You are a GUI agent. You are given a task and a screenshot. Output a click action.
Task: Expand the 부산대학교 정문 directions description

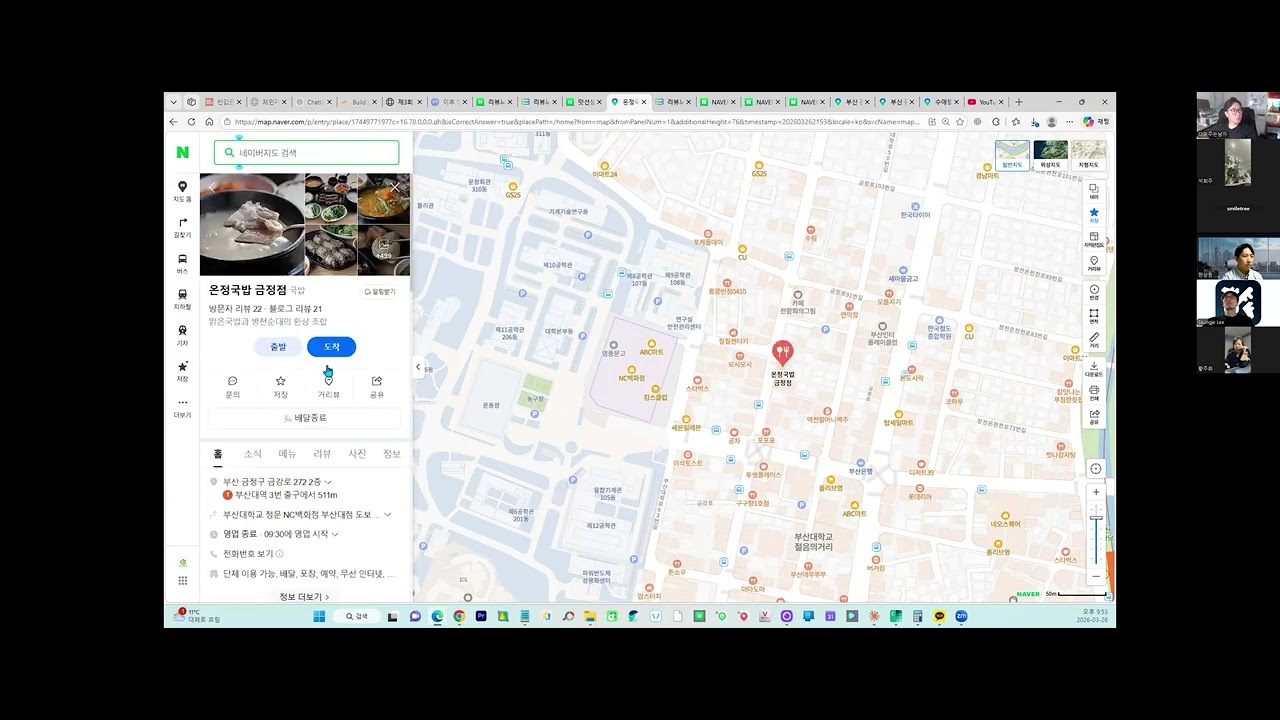pyautogui.click(x=387, y=514)
